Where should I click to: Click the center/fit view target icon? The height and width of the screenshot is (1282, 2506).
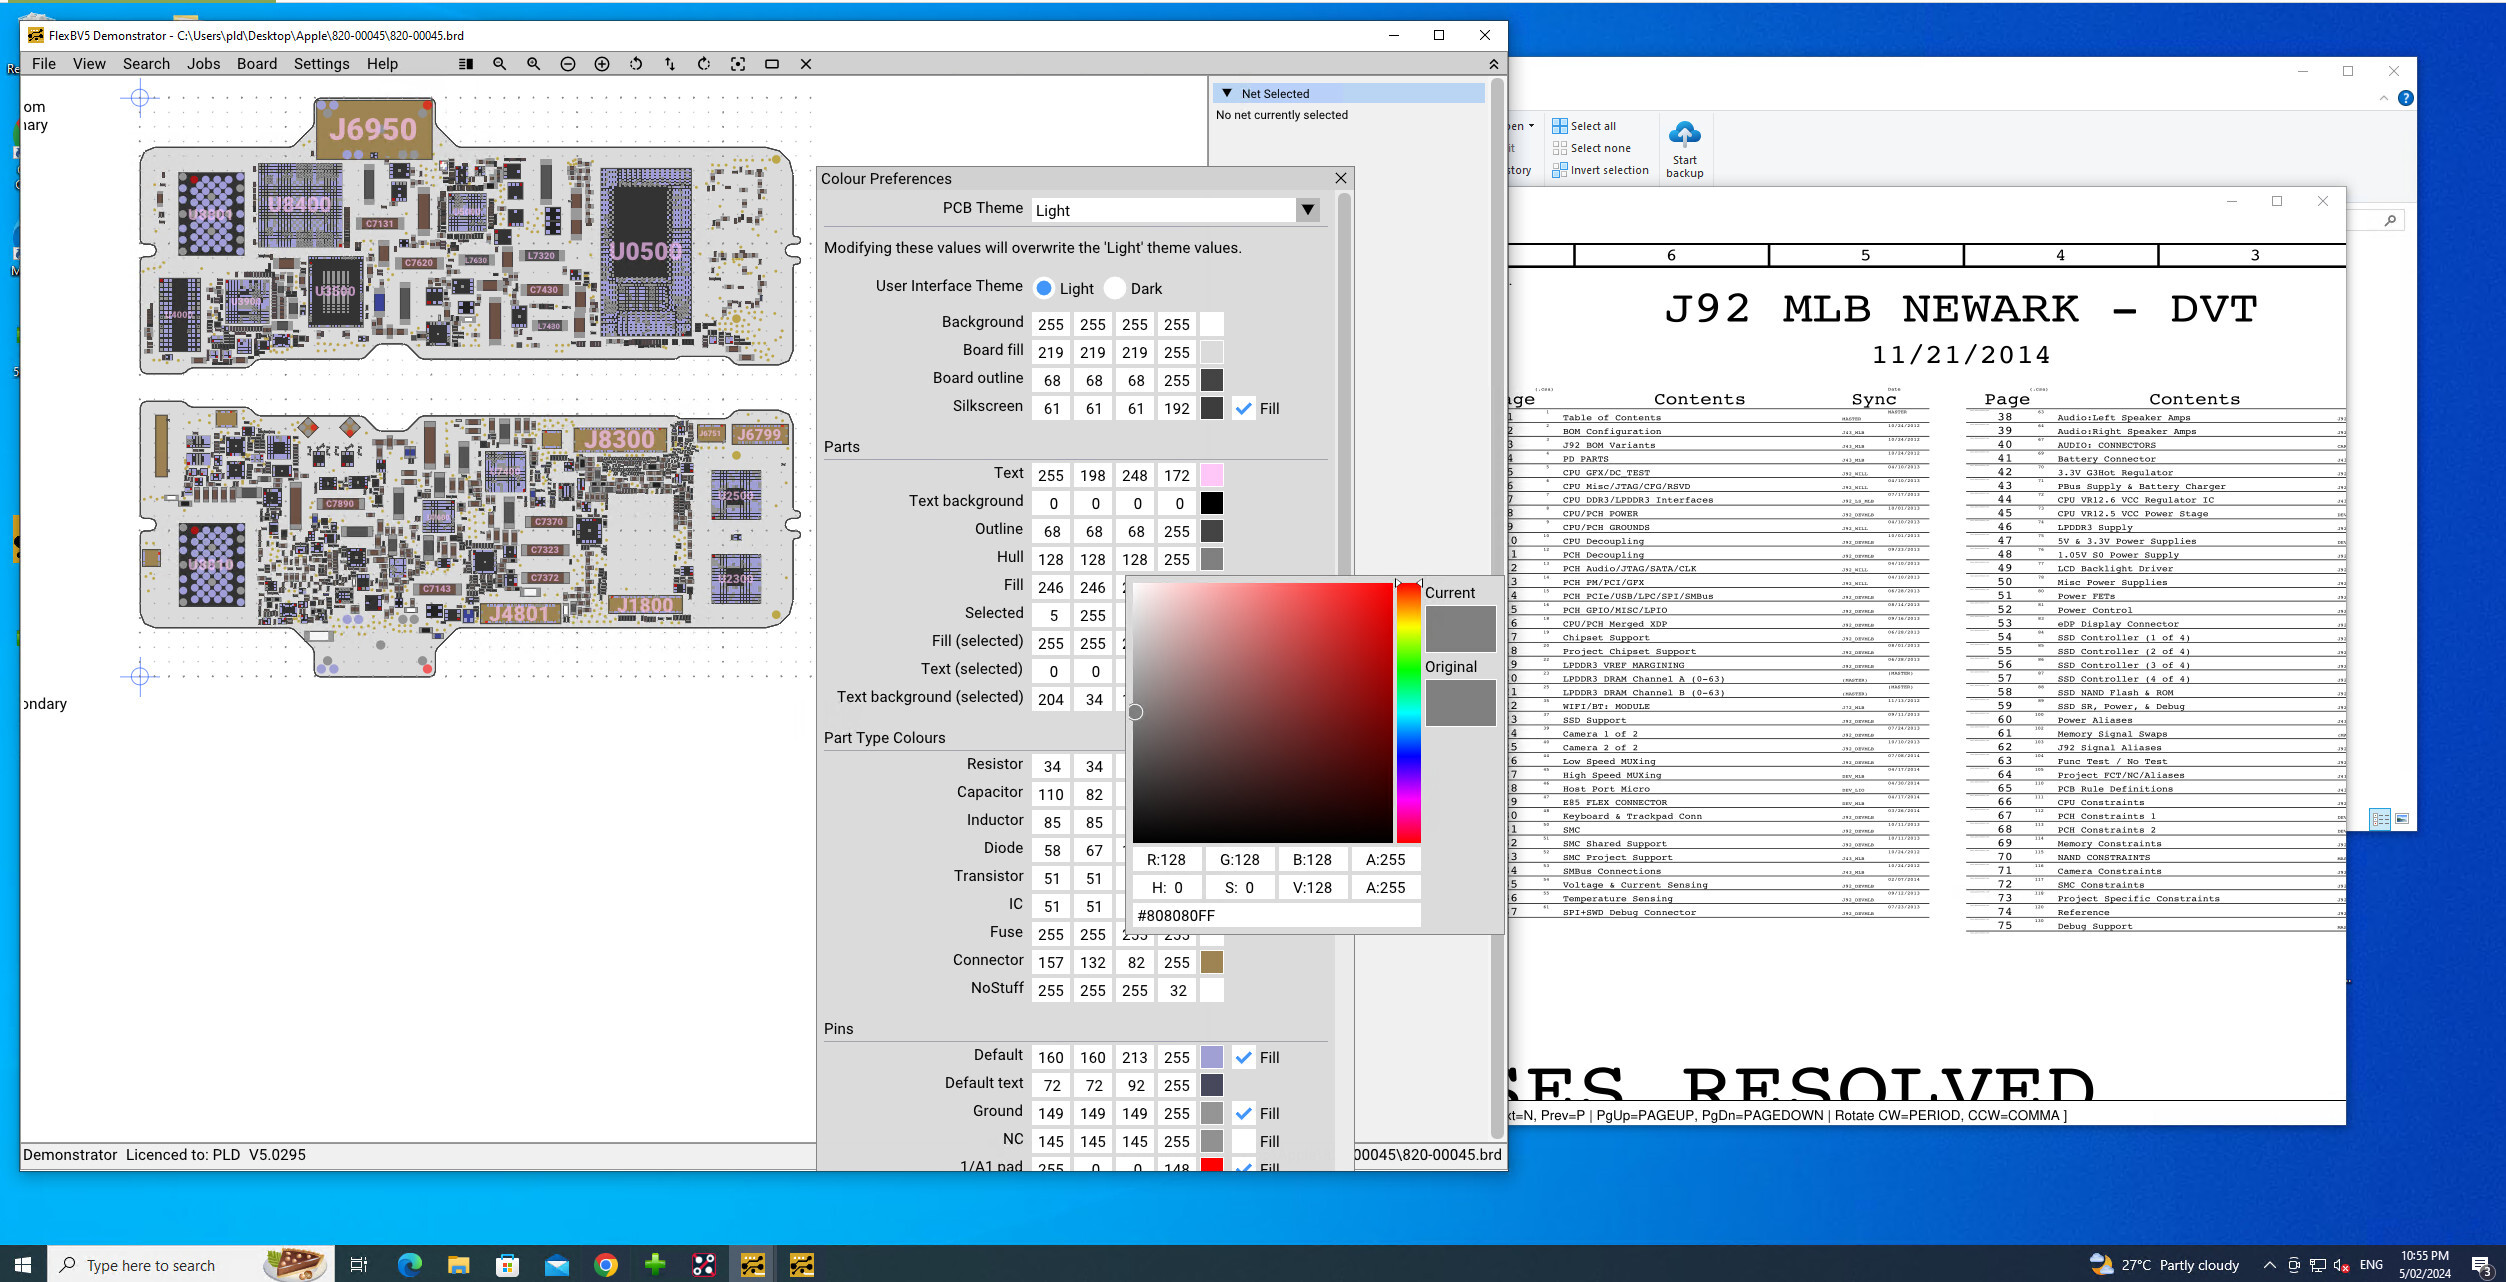click(738, 64)
